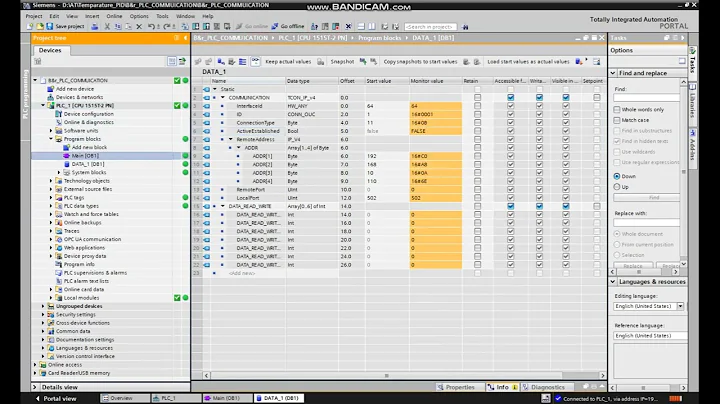Toggle Accessible checkbox for COMMUNICATION row

click(511, 97)
